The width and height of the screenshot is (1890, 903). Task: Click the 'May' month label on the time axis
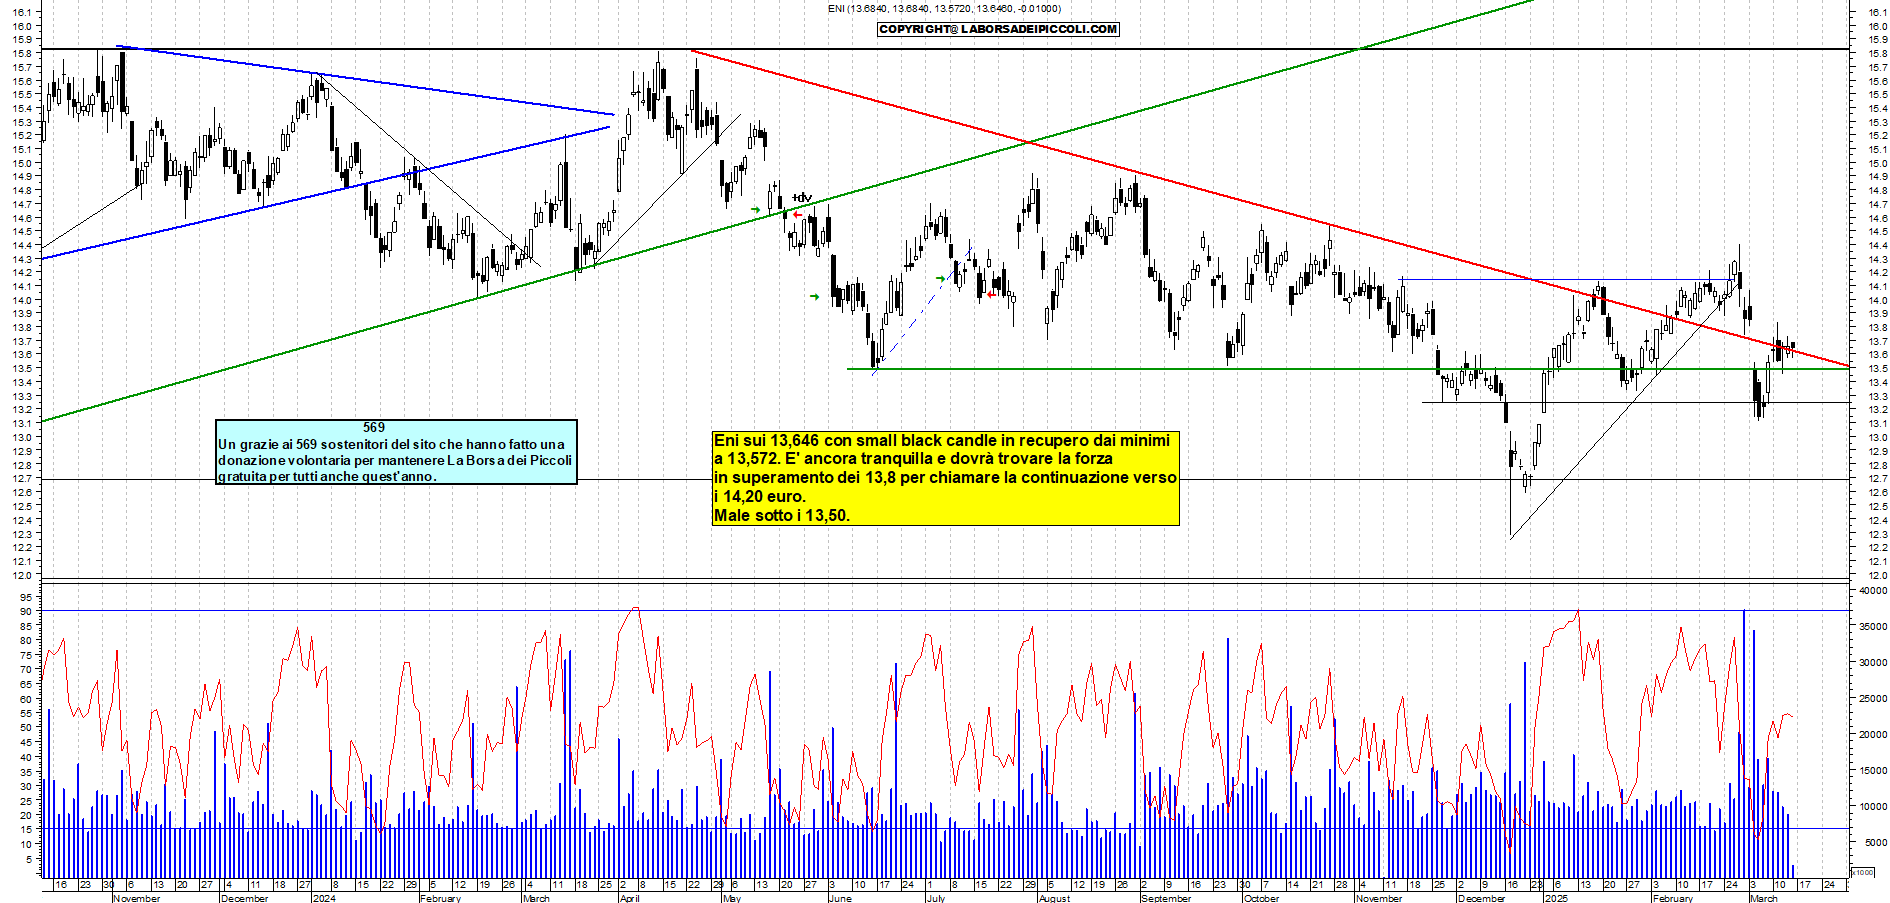[731, 898]
